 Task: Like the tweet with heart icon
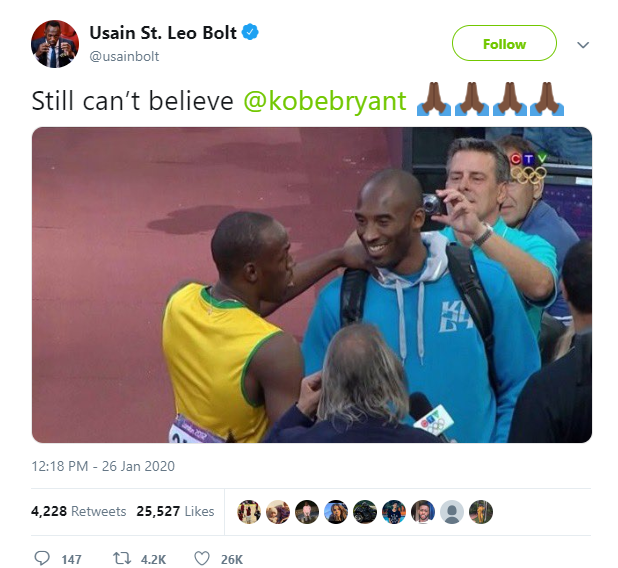[202, 559]
